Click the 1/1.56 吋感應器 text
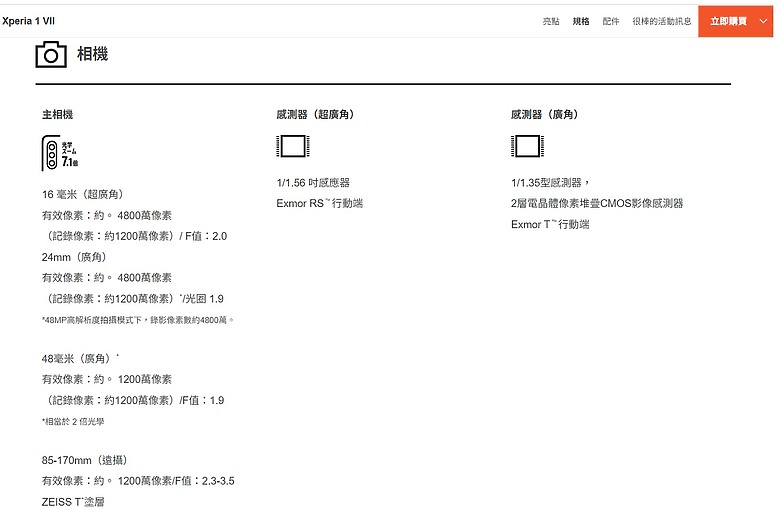The height and width of the screenshot is (509, 780). pyautogui.click(x=313, y=183)
